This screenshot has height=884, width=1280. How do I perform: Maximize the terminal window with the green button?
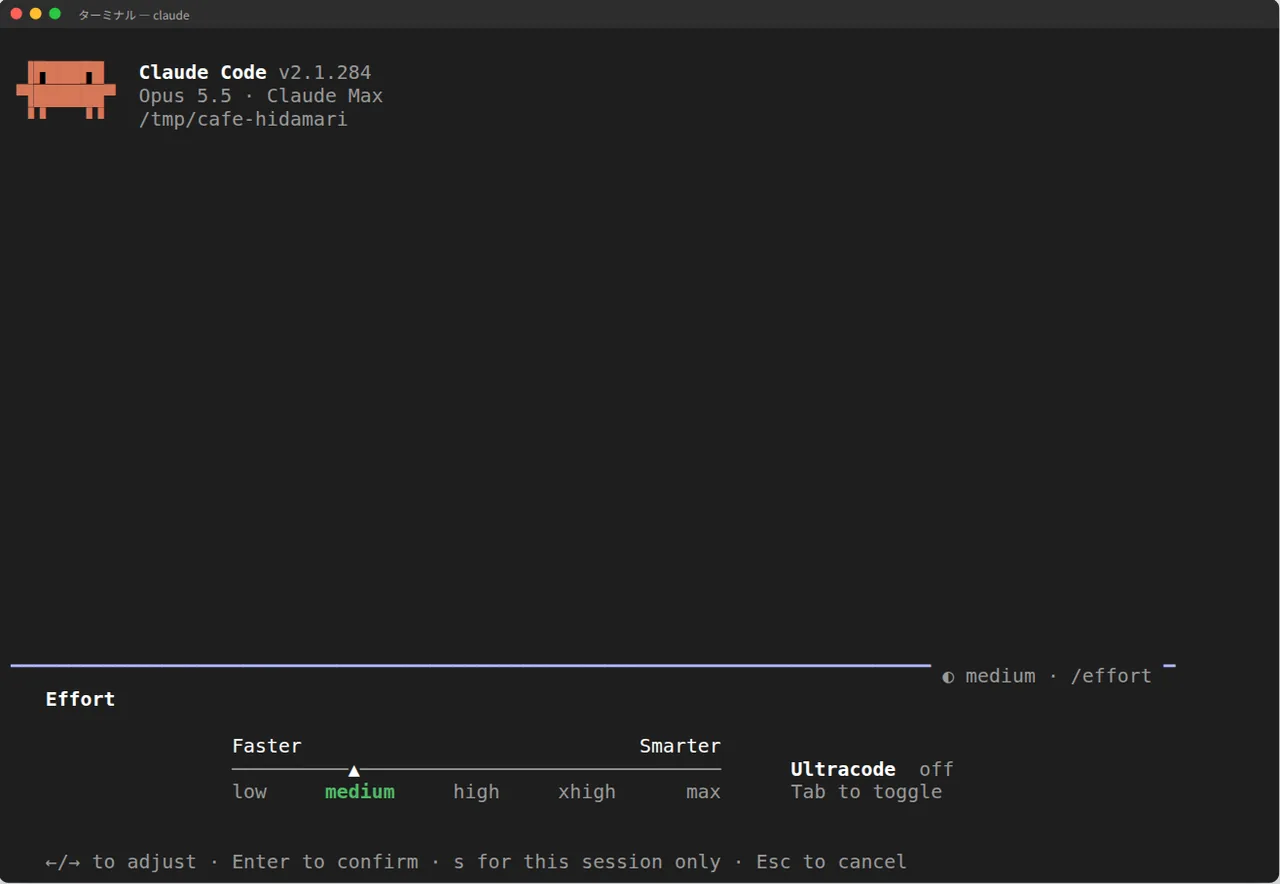(55, 14)
